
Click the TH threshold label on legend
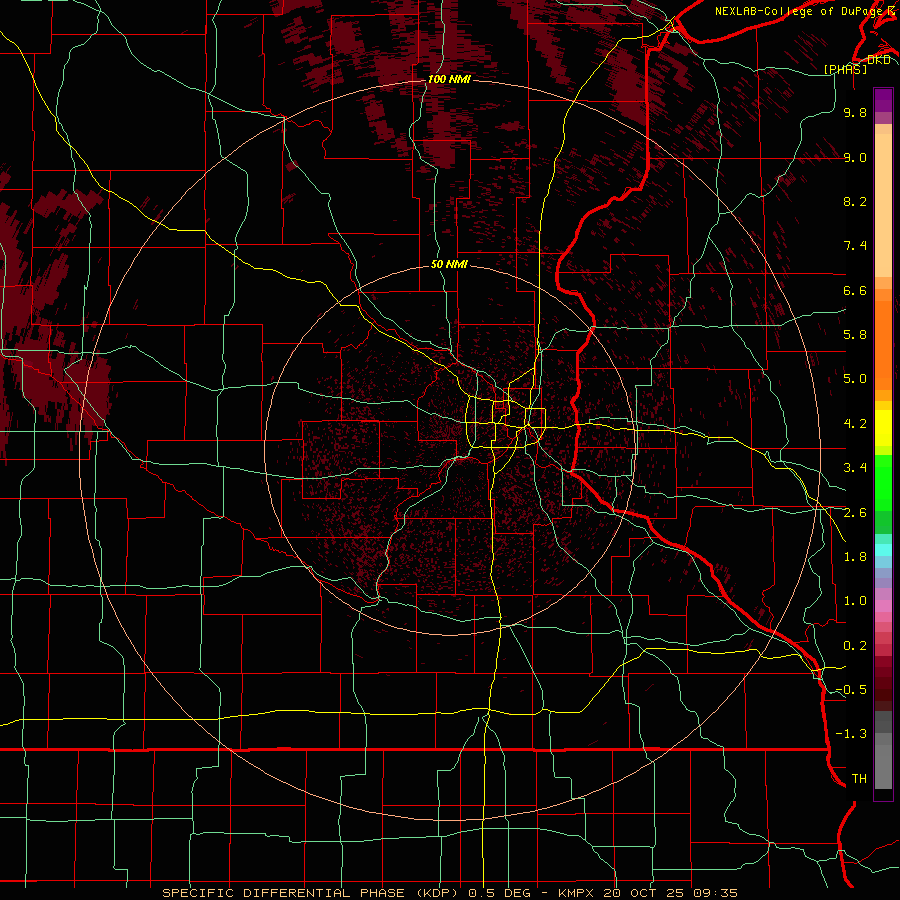tap(859, 779)
